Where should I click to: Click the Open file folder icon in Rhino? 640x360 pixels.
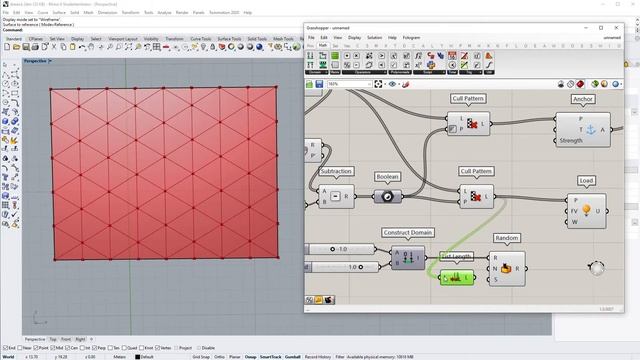(x=16, y=47)
